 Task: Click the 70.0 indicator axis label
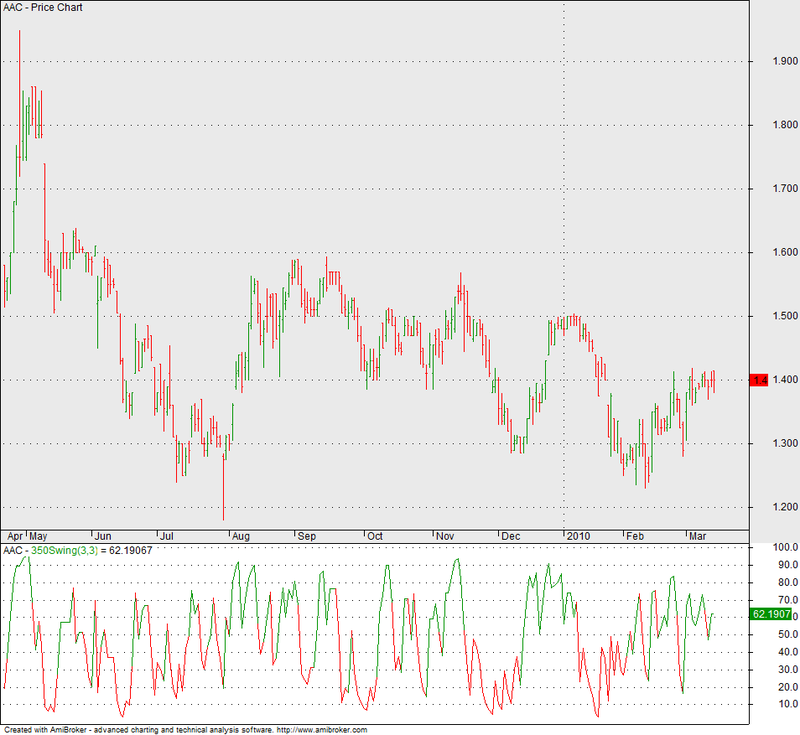(788, 600)
